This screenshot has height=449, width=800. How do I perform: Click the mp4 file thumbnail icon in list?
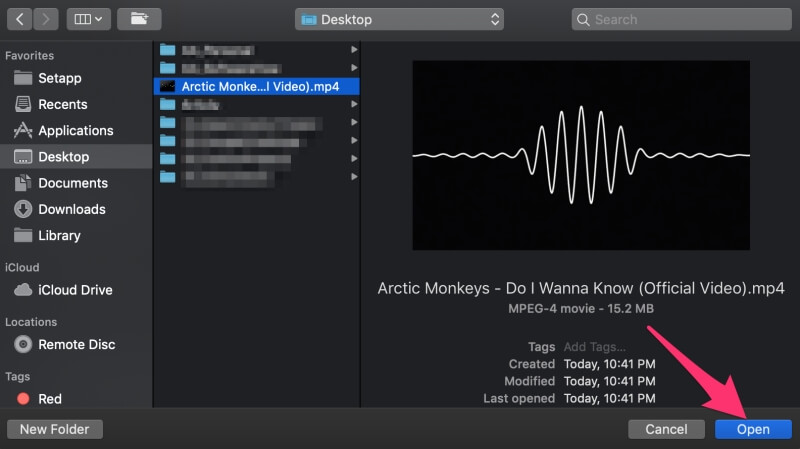[x=167, y=86]
